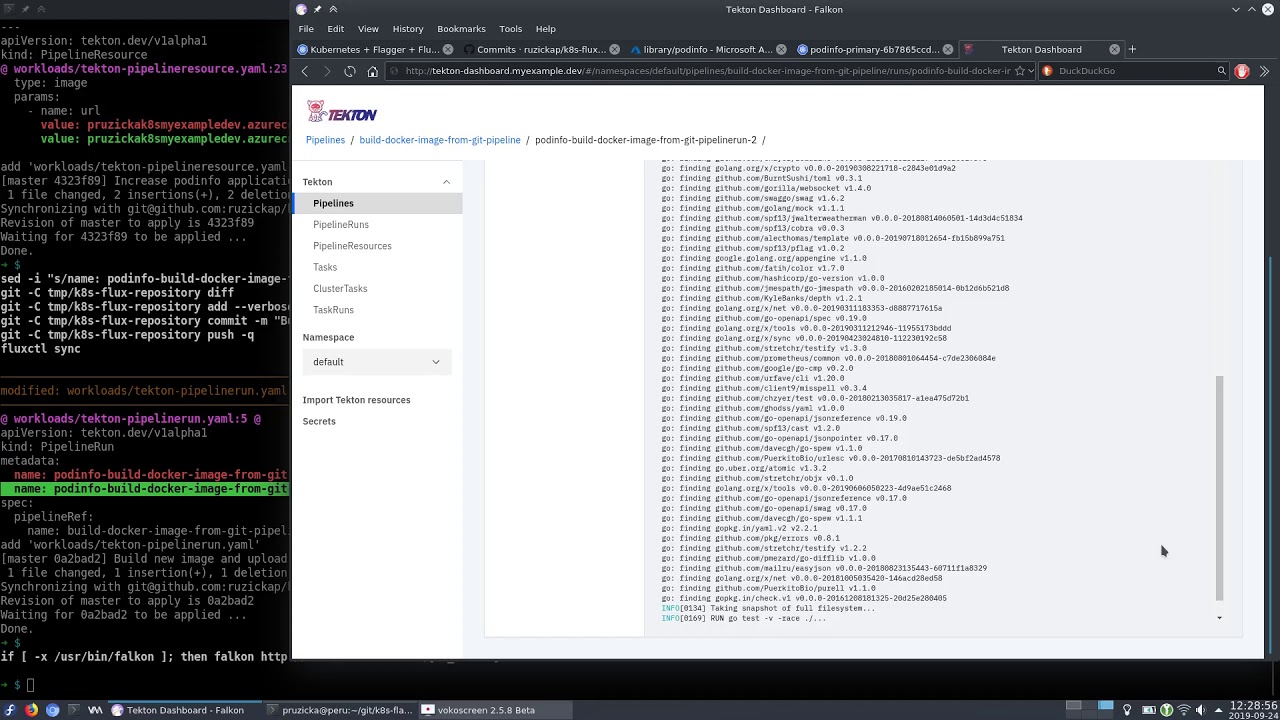Select Pipelines in the sidebar

point(377,203)
